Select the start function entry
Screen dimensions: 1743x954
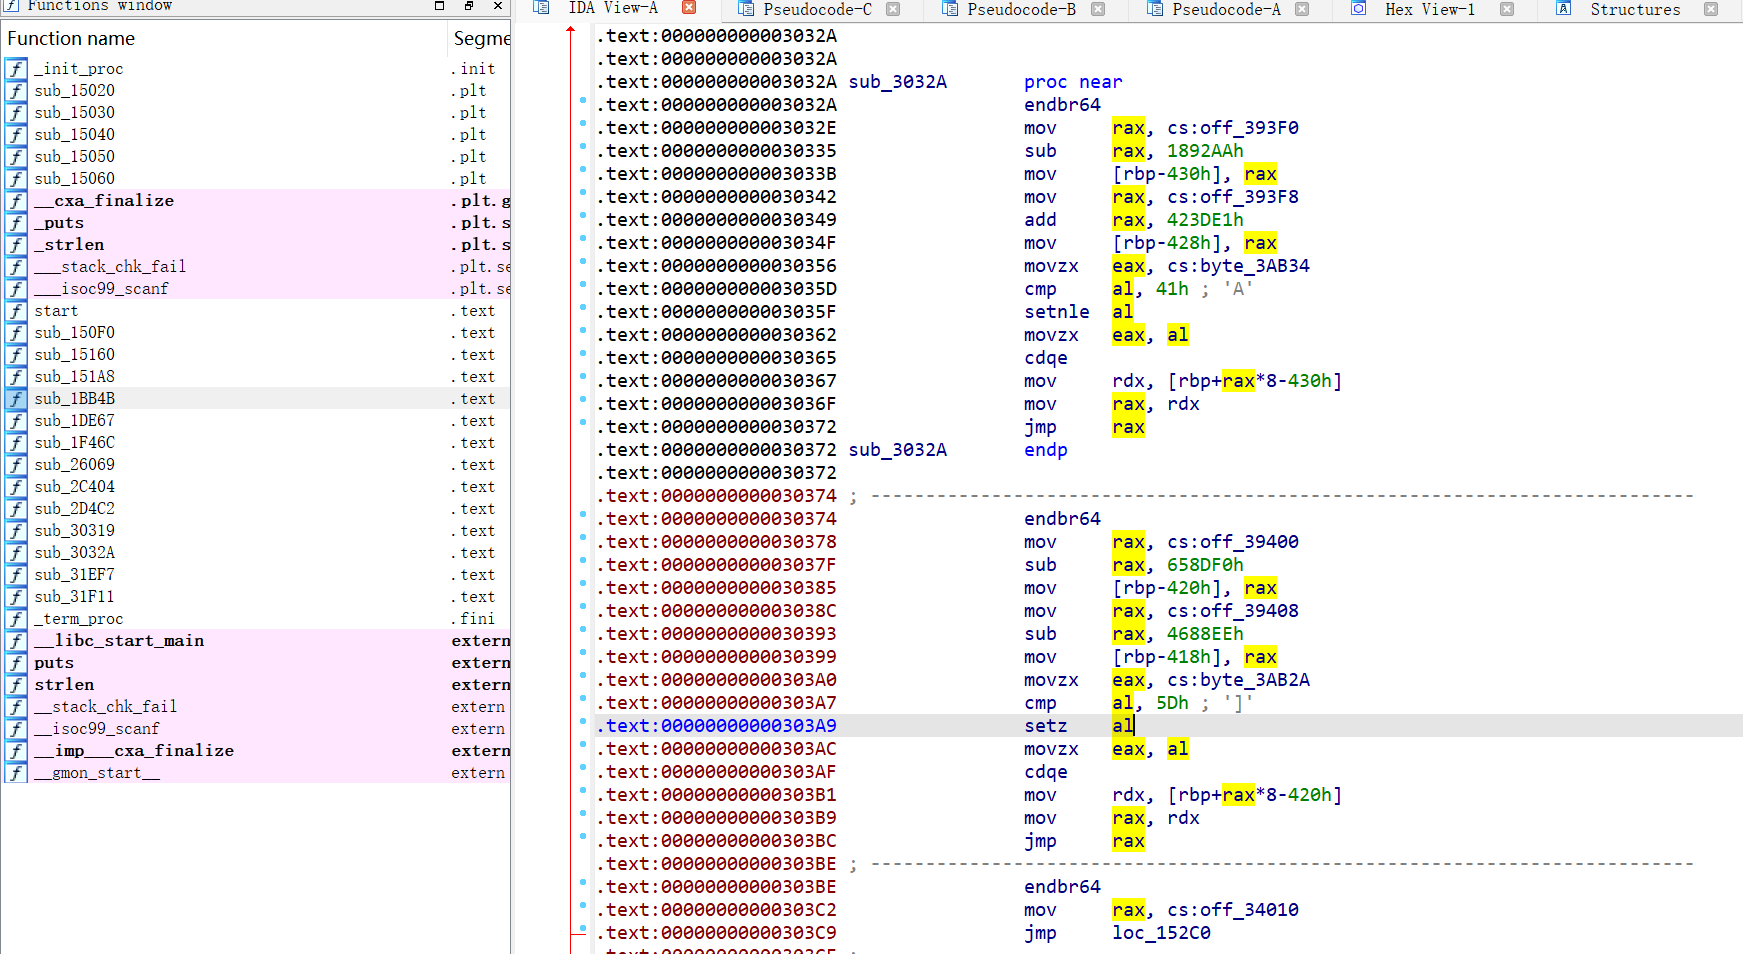tap(56, 311)
